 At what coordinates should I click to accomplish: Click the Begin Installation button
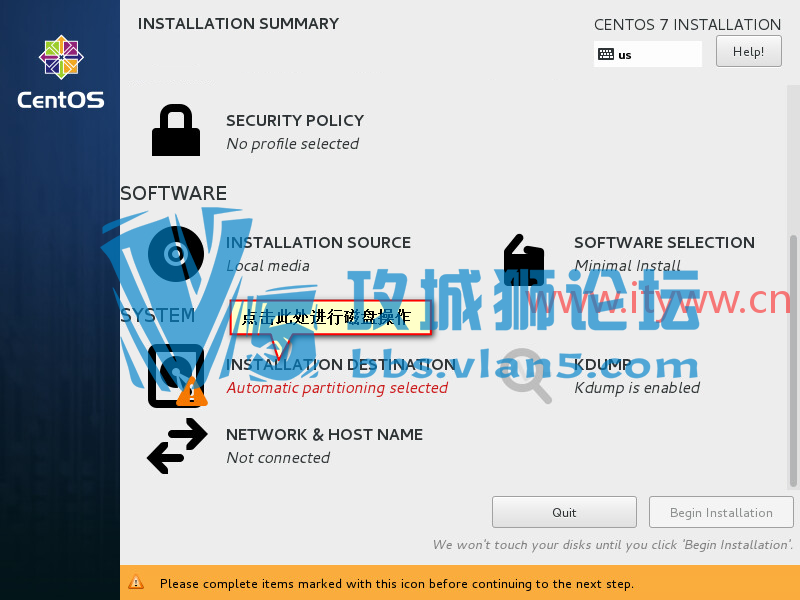(721, 512)
